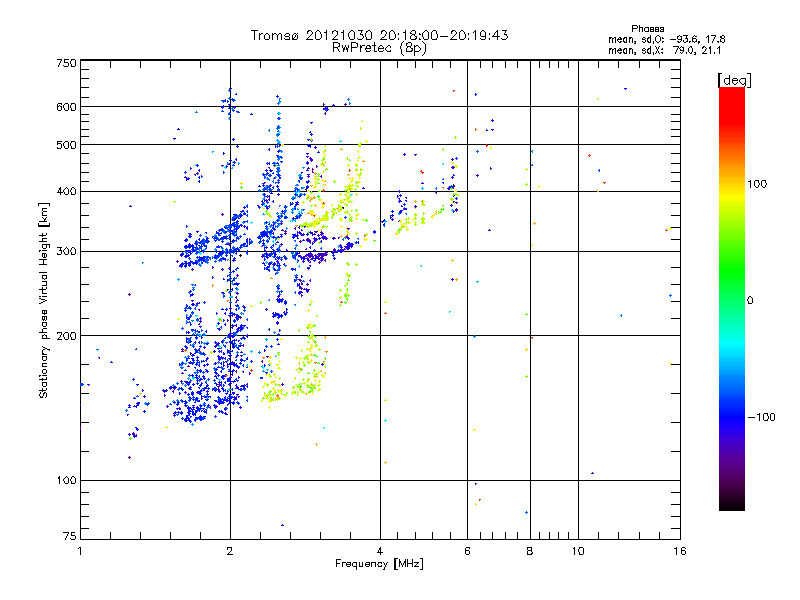800x600 pixels.
Task: Pick the red region of the phase colorbar
Action: 732,105
